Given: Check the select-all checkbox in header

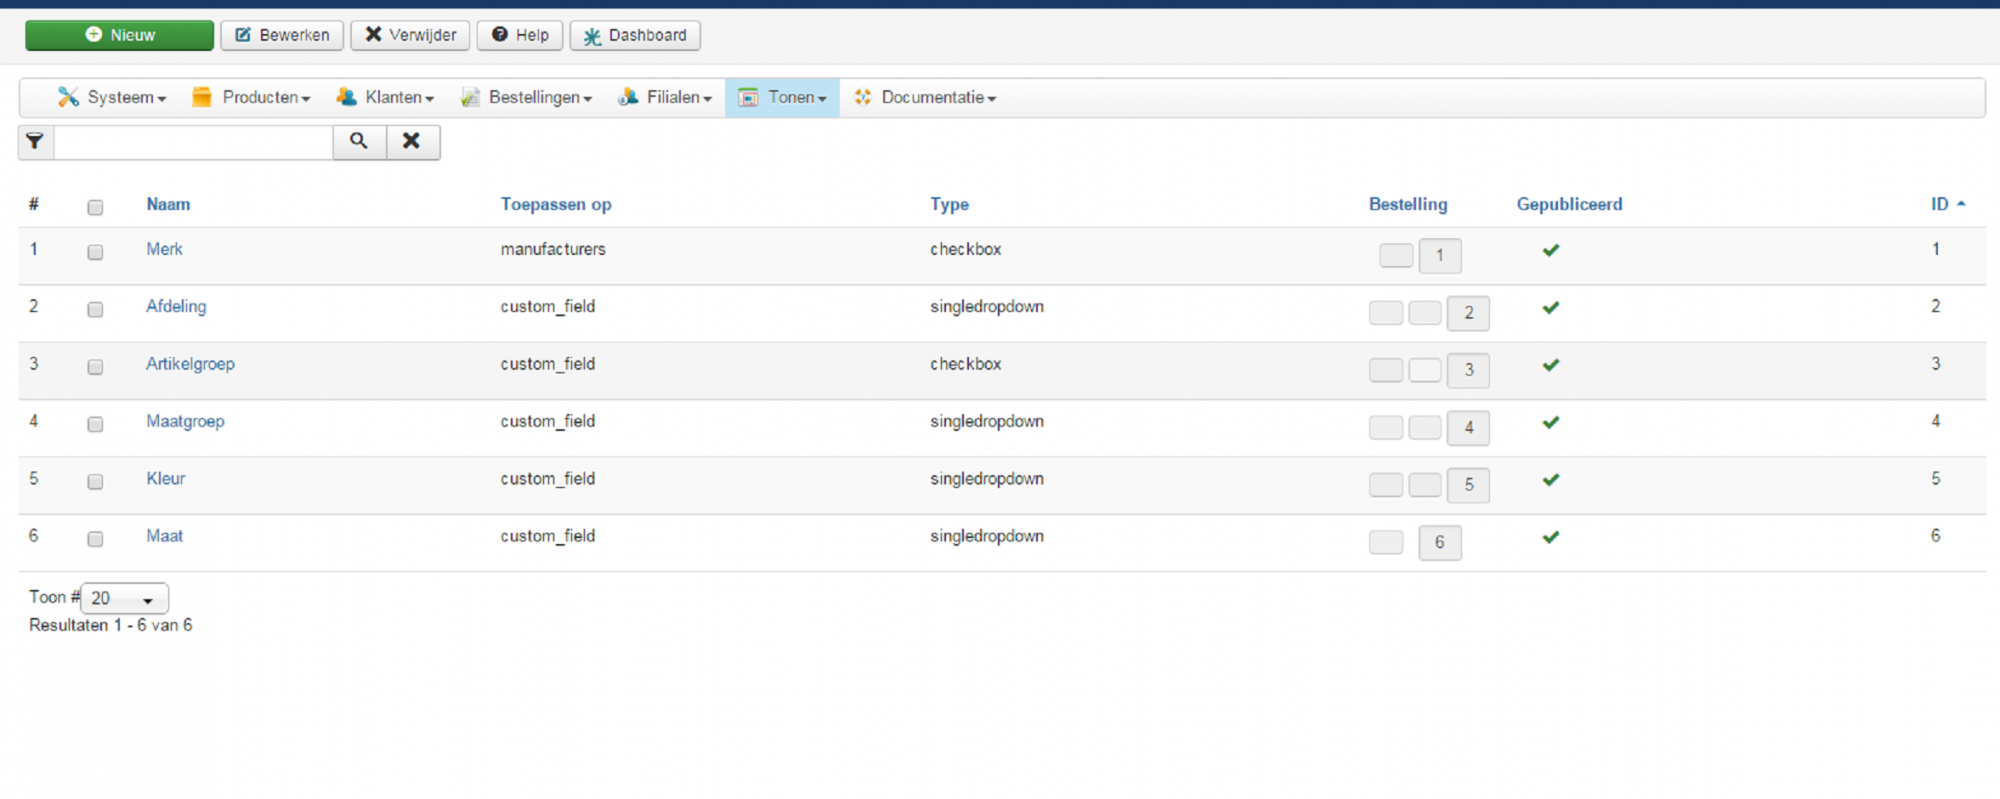Looking at the screenshot, I should coord(95,207).
